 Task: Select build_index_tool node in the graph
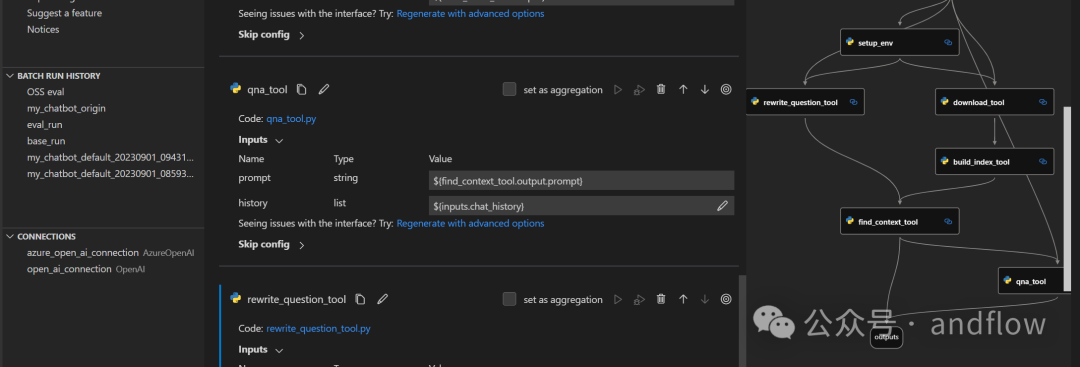tap(995, 162)
